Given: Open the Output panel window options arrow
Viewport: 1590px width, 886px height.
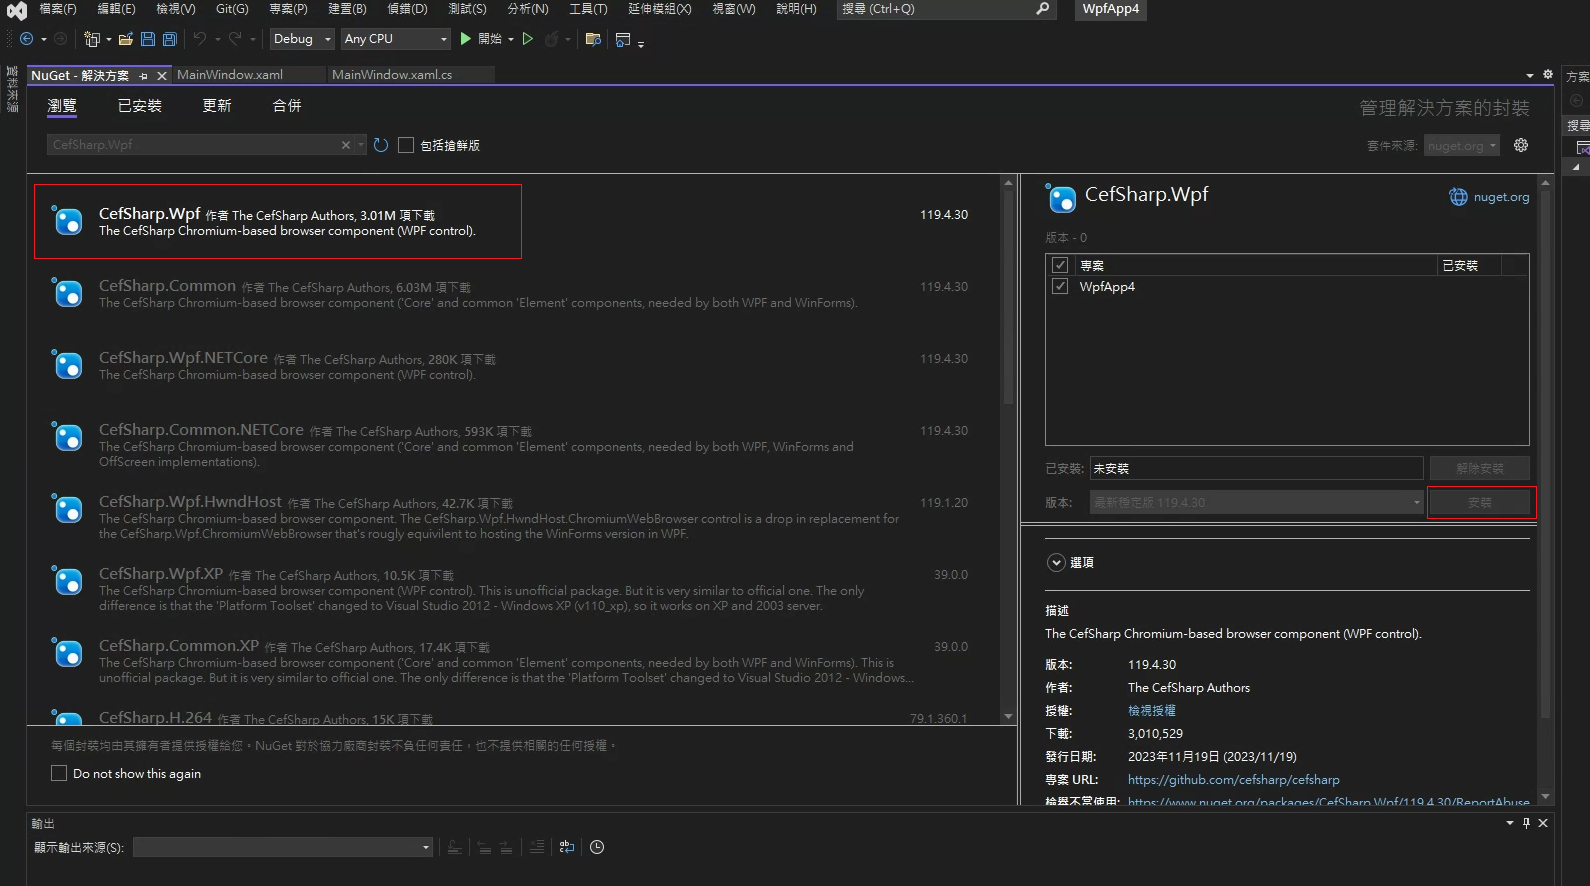Looking at the screenshot, I should click(1510, 823).
